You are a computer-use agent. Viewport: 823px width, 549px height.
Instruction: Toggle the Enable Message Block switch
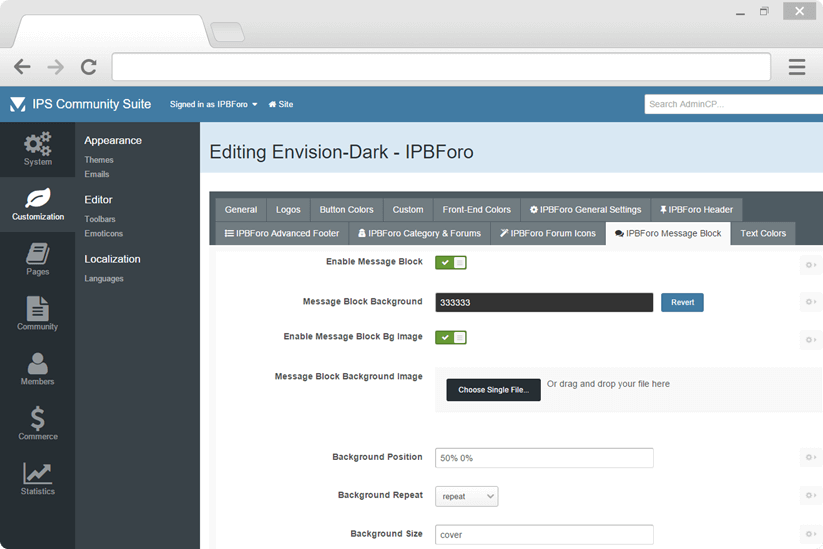pos(450,262)
